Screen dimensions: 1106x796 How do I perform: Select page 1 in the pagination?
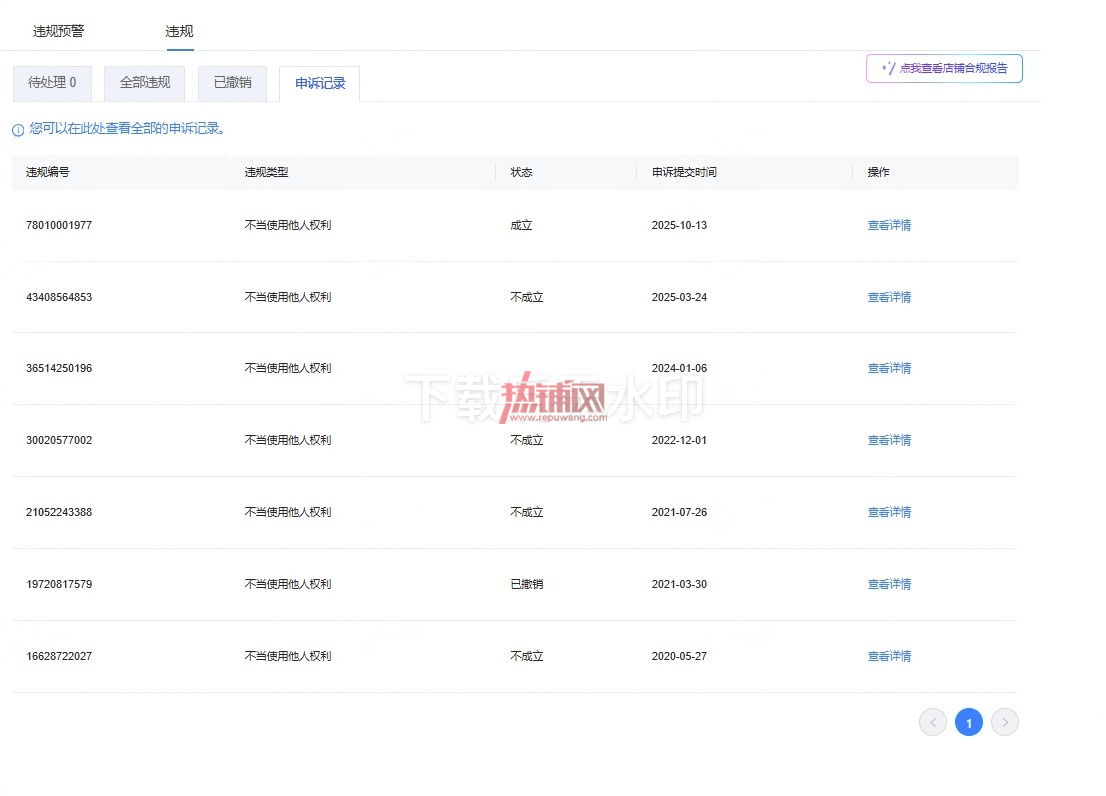[968, 722]
